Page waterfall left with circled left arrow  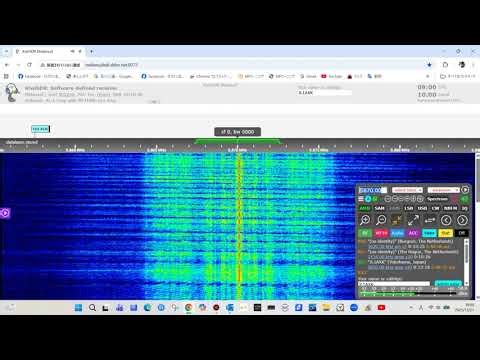pyautogui.click(x=446, y=220)
